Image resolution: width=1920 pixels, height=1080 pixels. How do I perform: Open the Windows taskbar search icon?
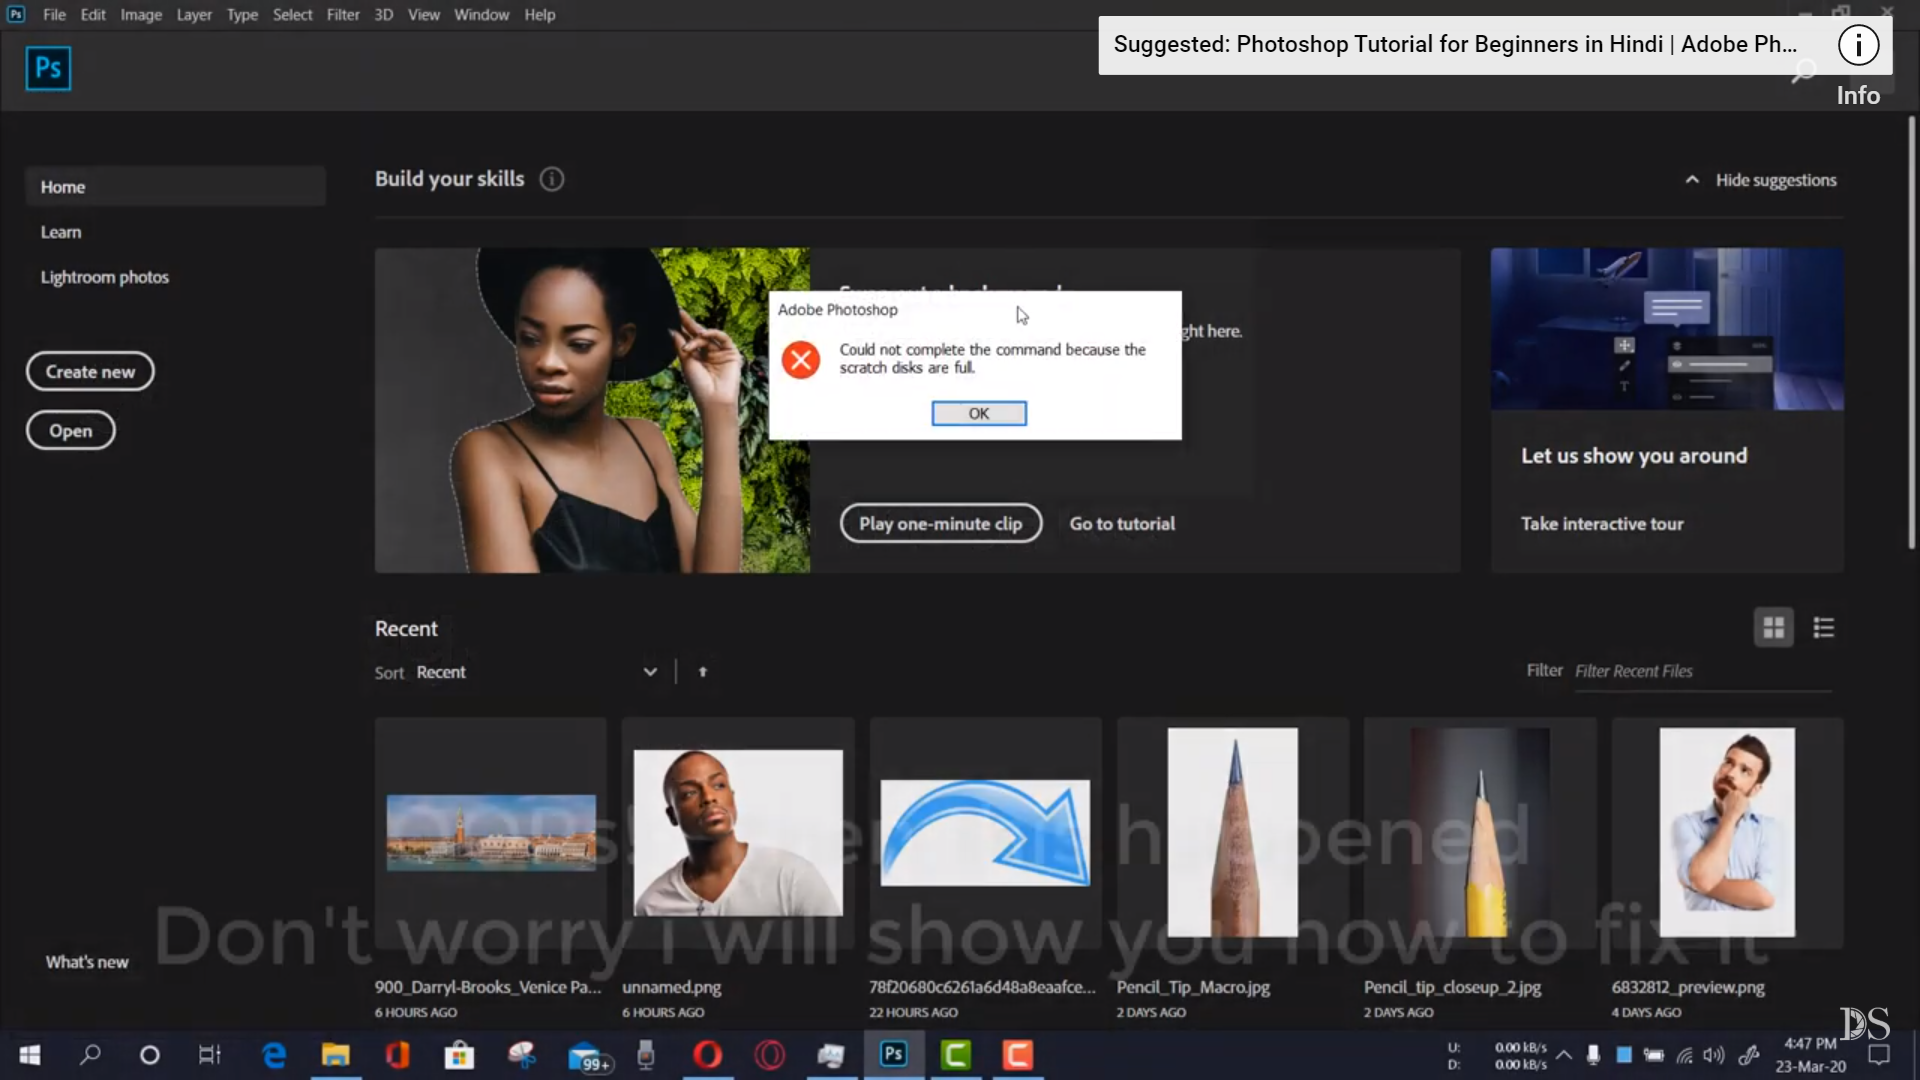point(90,1055)
